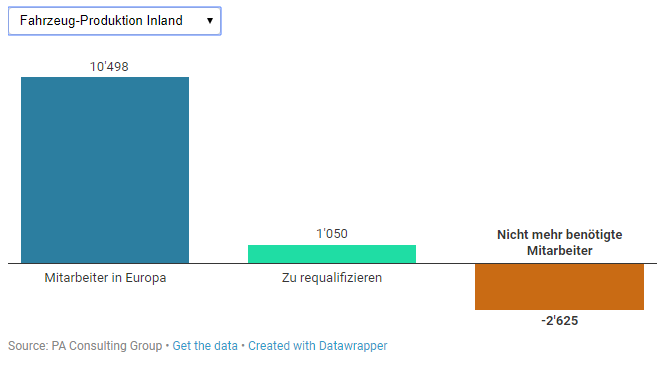Open the Get the data link
Viewport: 663px width, 381px height.
pyautogui.click(x=205, y=346)
